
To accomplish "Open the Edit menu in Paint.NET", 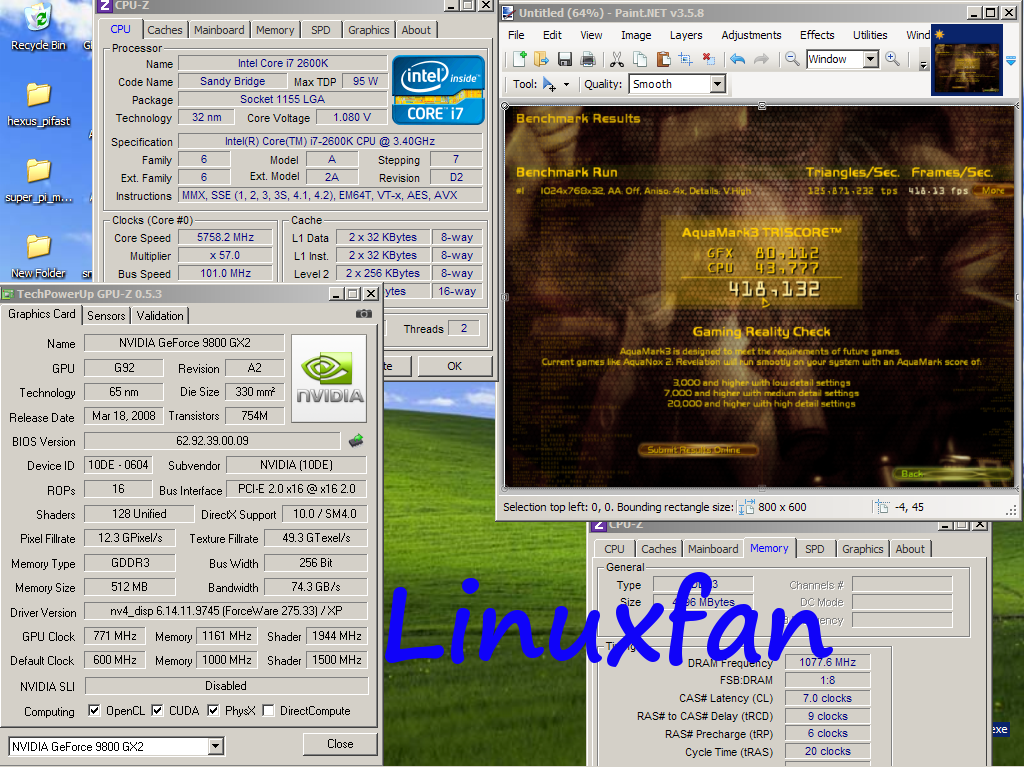I will 552,35.
